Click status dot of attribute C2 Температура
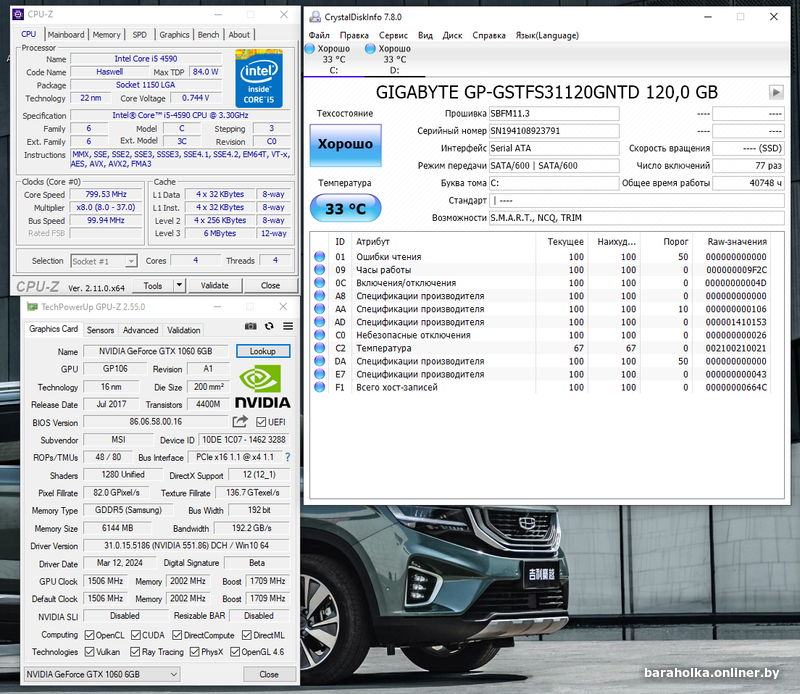 pos(319,348)
